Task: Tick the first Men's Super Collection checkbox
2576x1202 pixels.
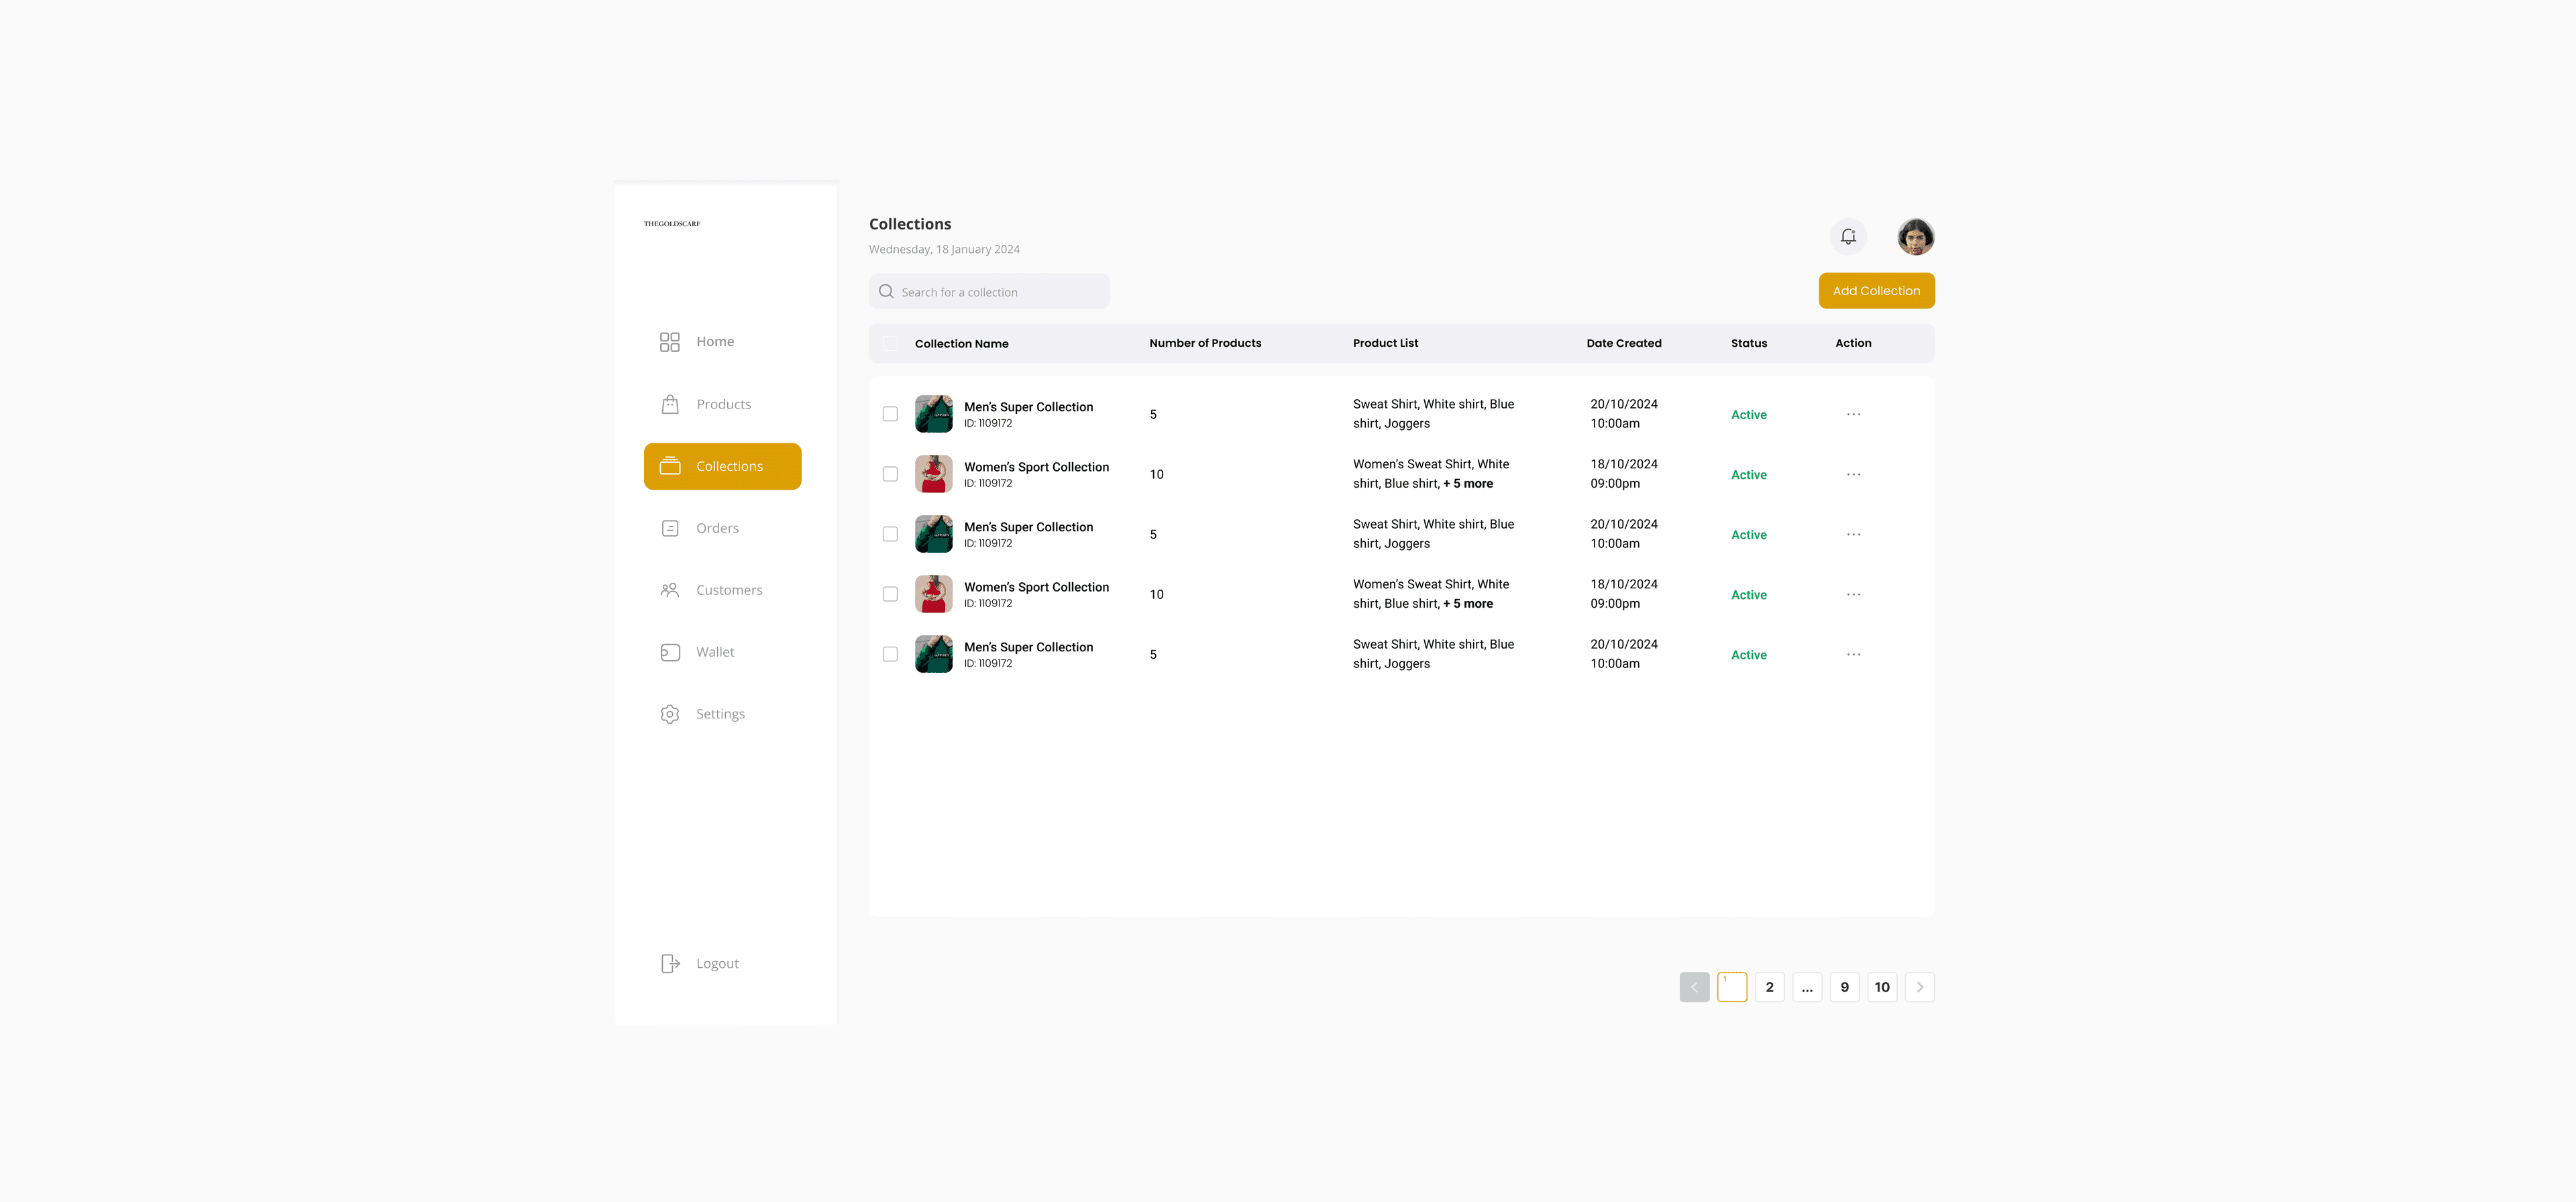Action: [890, 414]
